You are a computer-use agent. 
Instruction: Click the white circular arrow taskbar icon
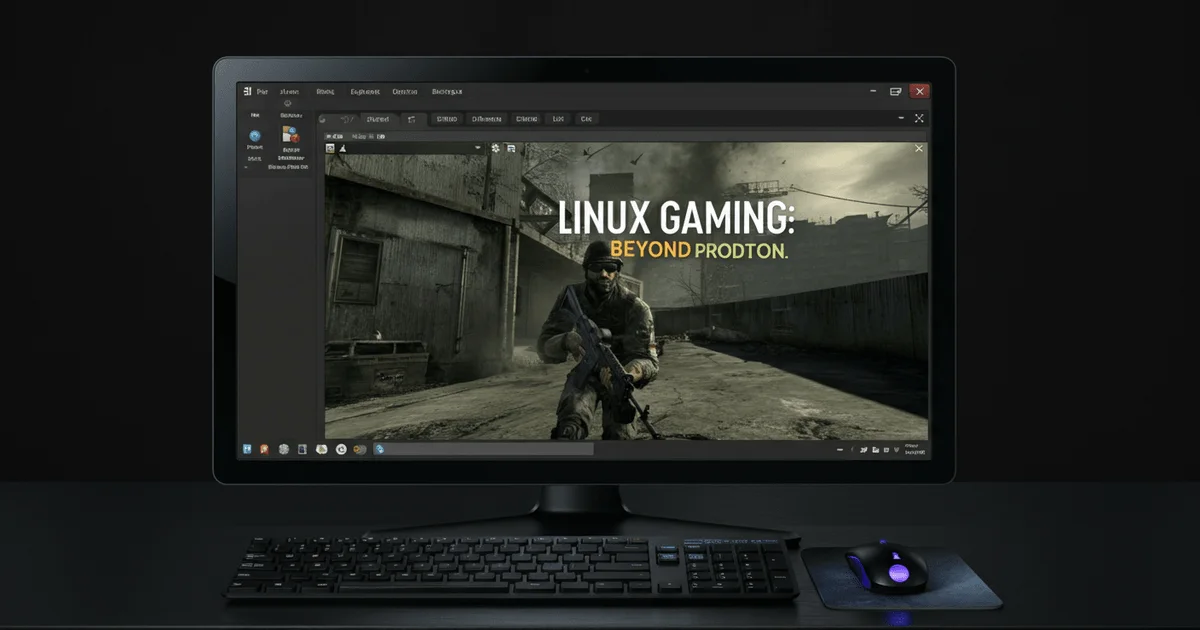(x=341, y=450)
